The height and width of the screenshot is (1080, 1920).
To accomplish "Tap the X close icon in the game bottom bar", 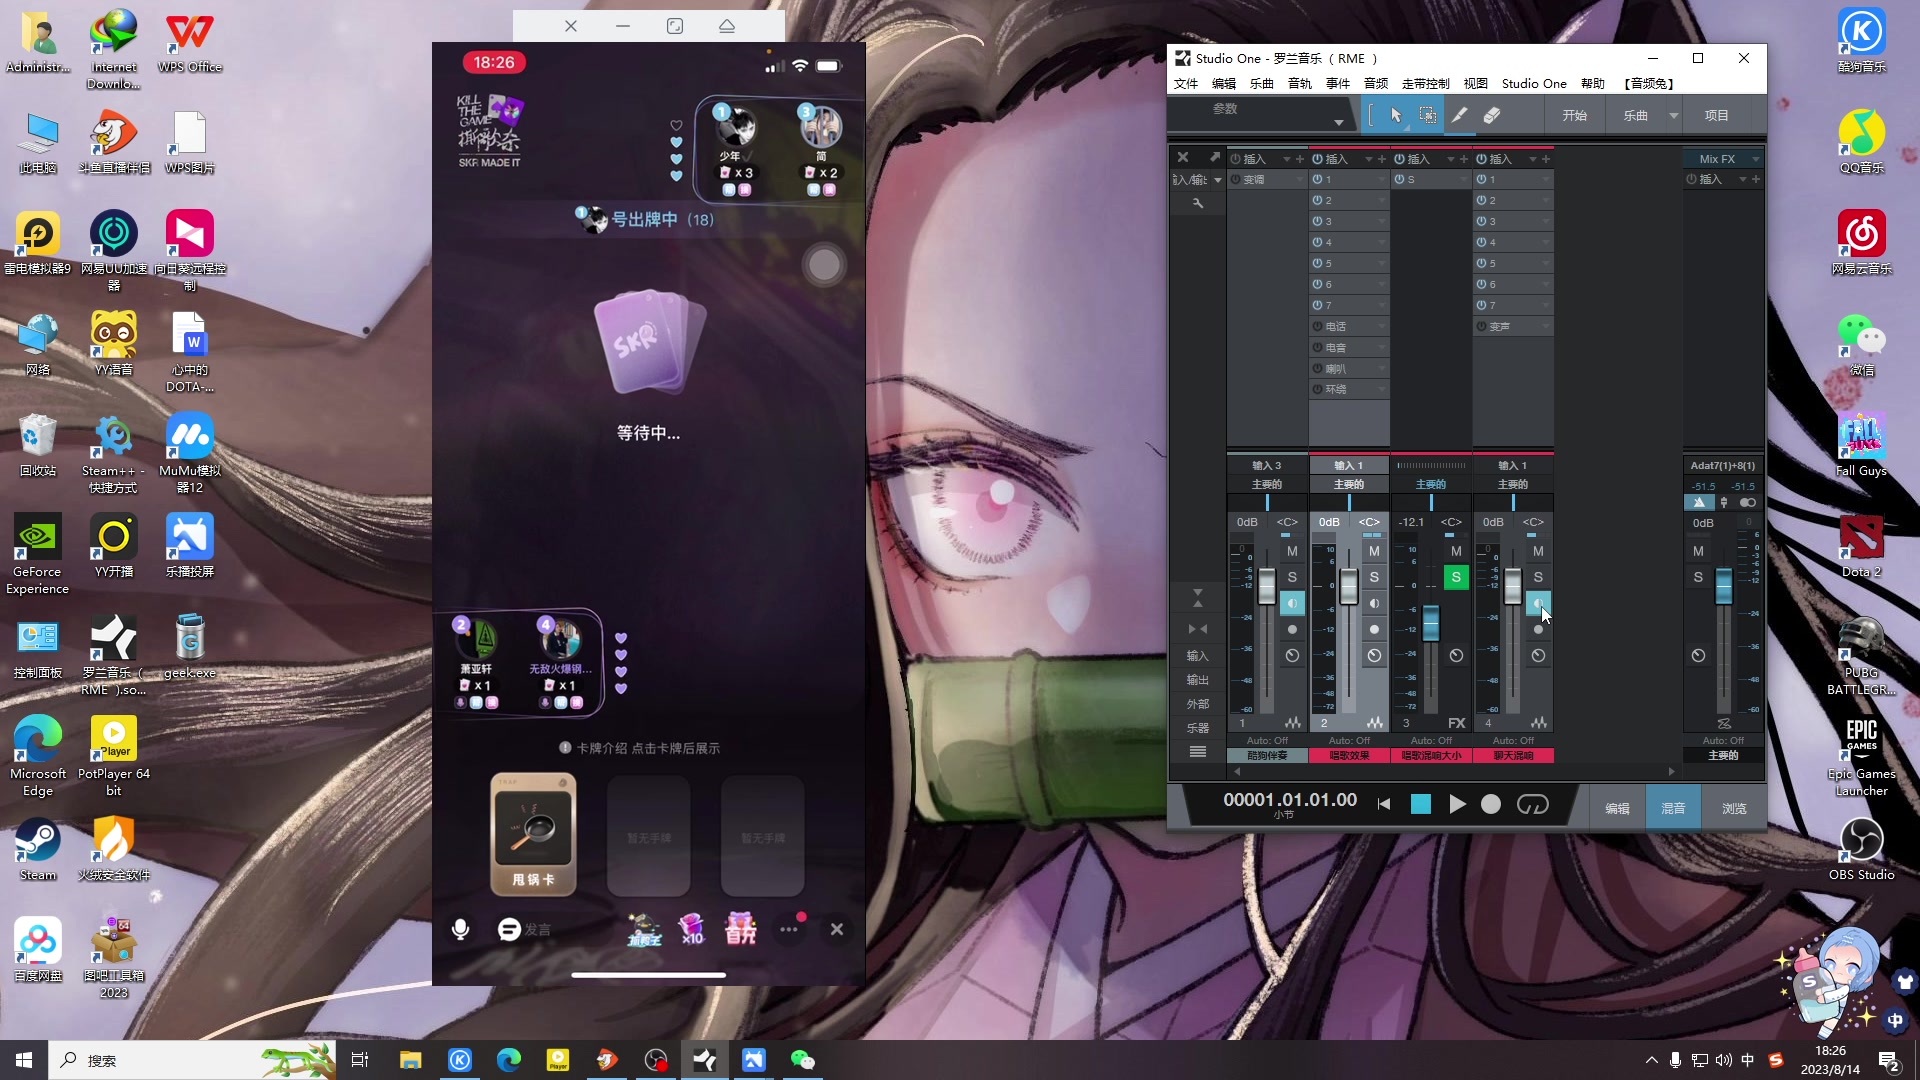I will [x=837, y=929].
